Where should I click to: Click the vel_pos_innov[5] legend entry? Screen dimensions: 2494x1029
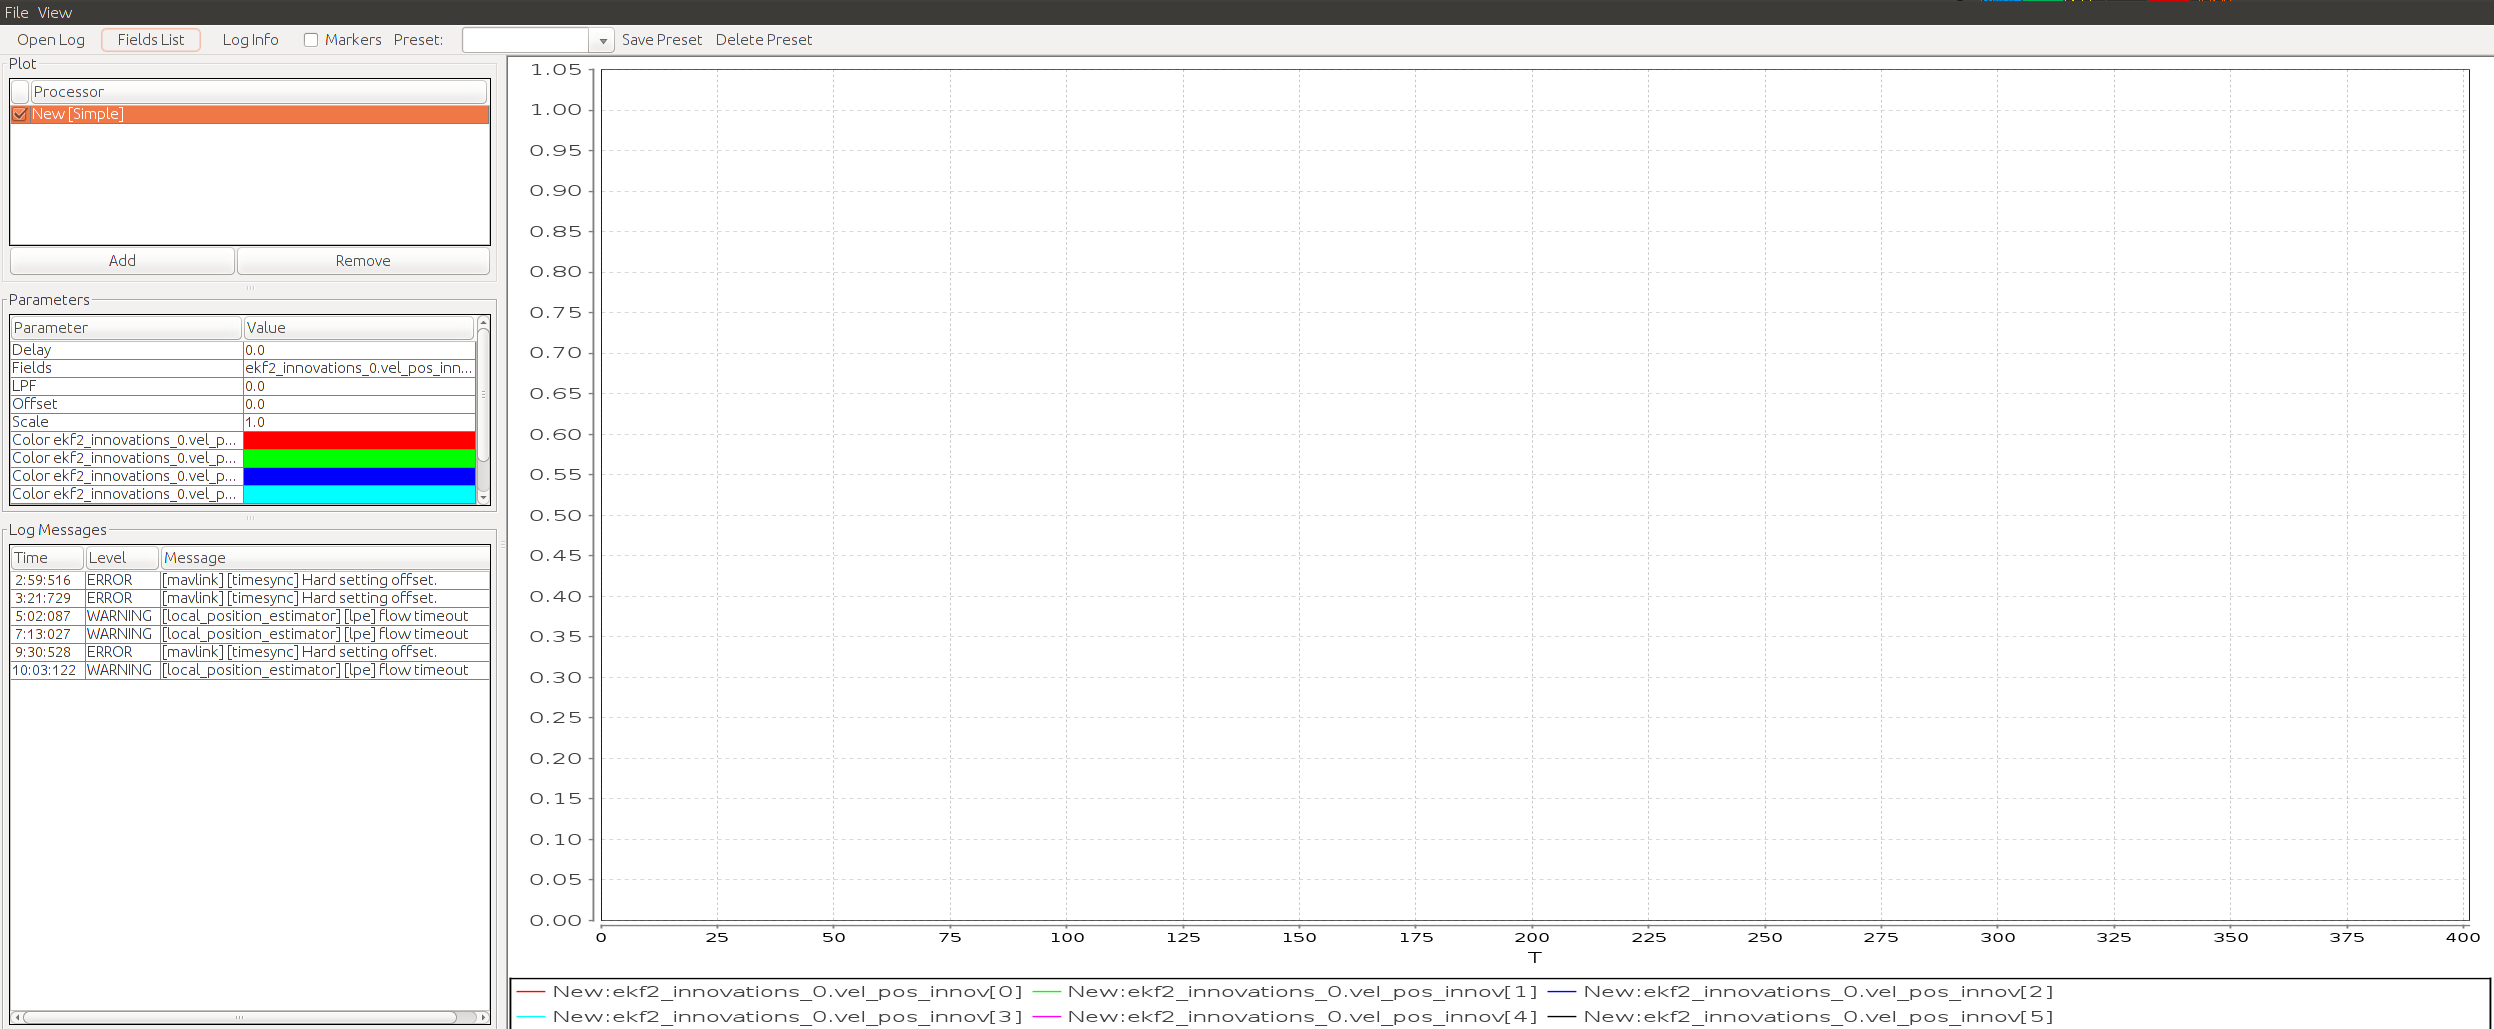(x=1801, y=1017)
